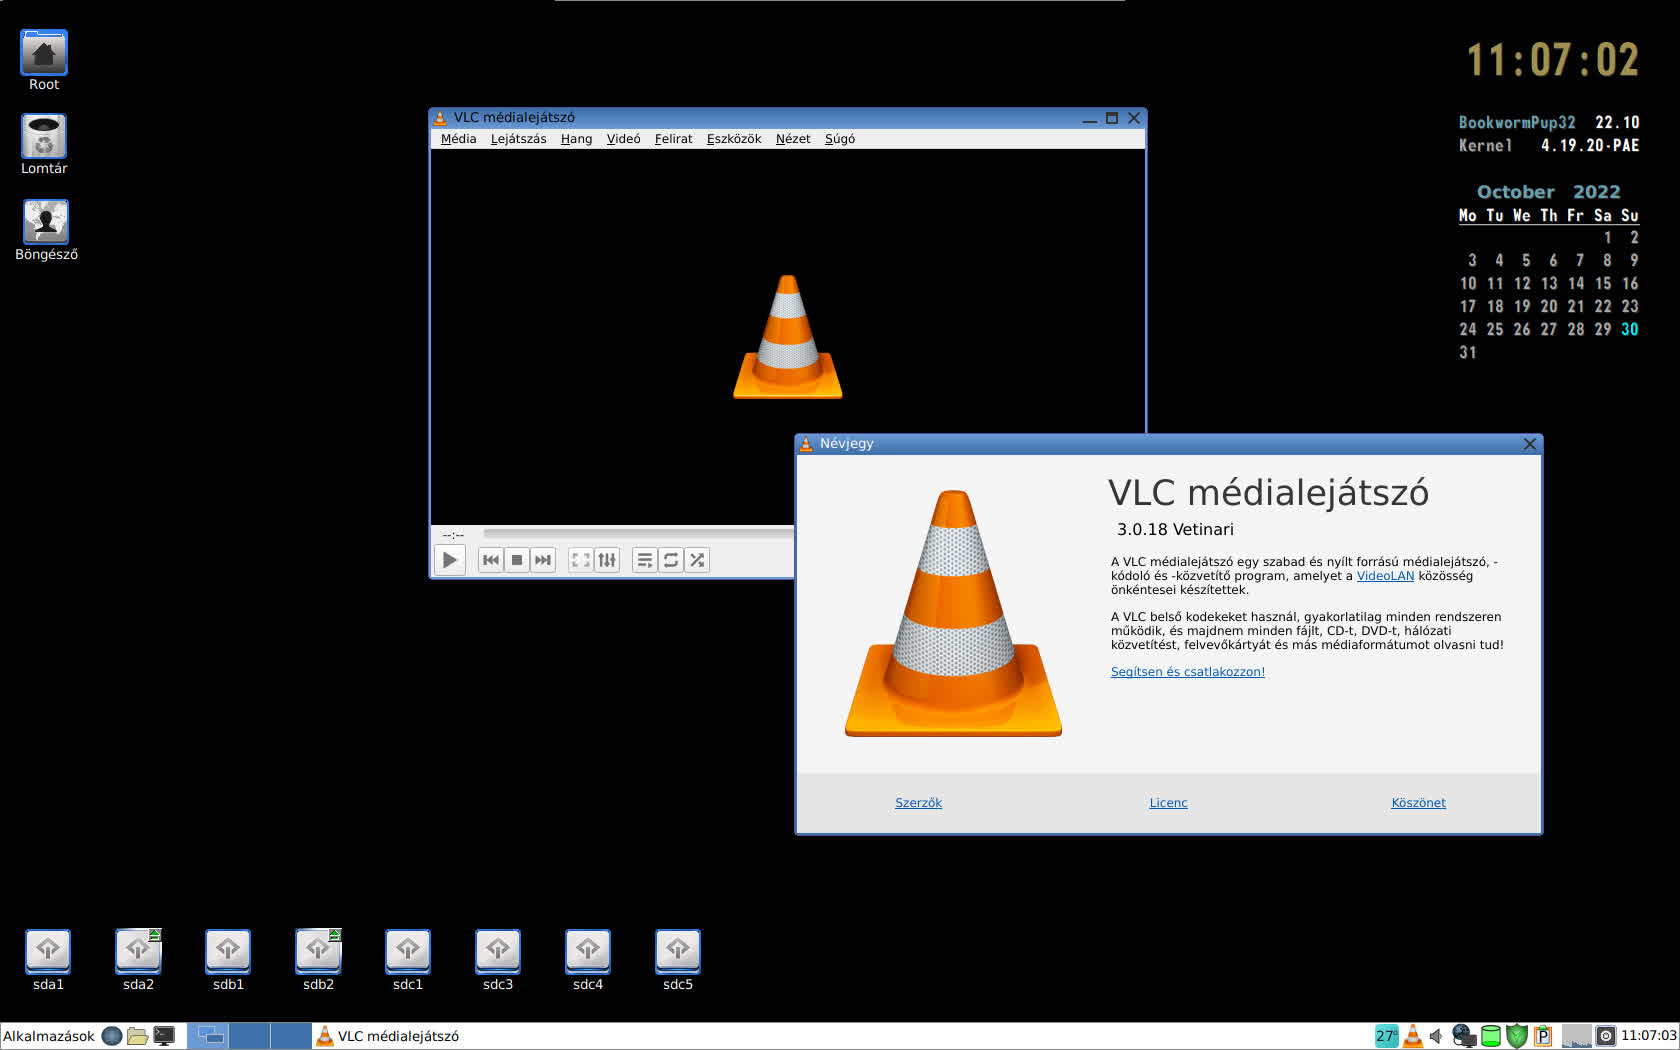This screenshot has height=1050, width=1680.
Task: Toggle loop mode in VLC
Action: point(671,560)
